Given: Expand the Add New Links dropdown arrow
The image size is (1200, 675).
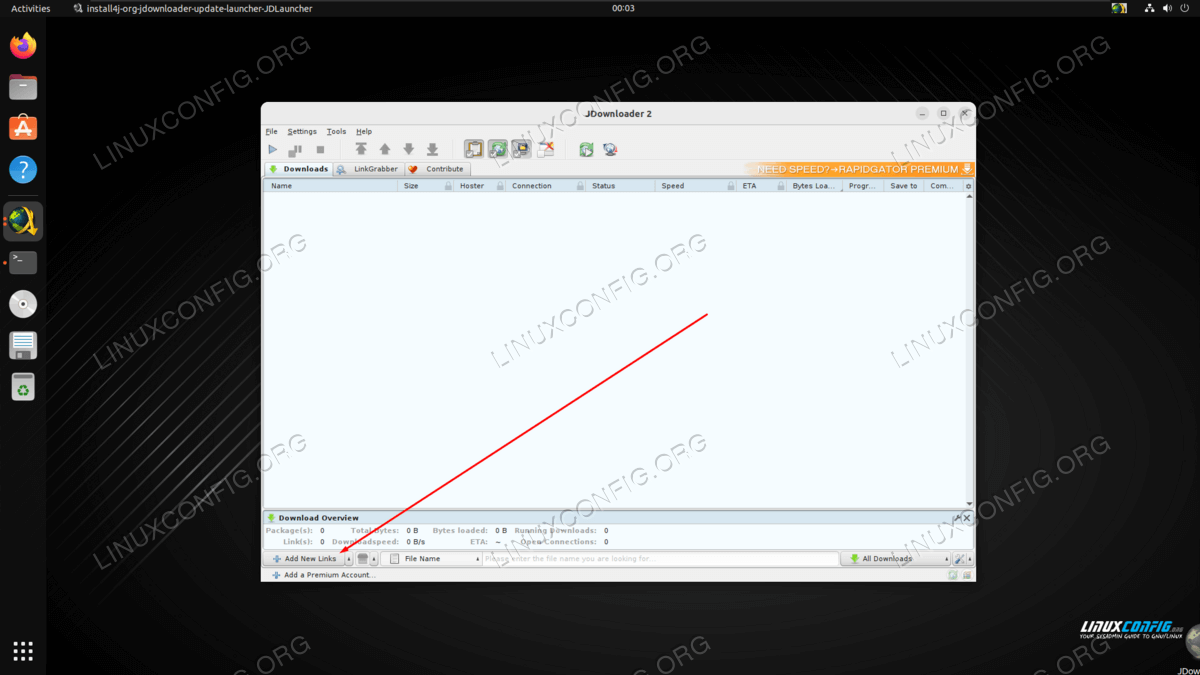Looking at the screenshot, I should pyautogui.click(x=349, y=559).
